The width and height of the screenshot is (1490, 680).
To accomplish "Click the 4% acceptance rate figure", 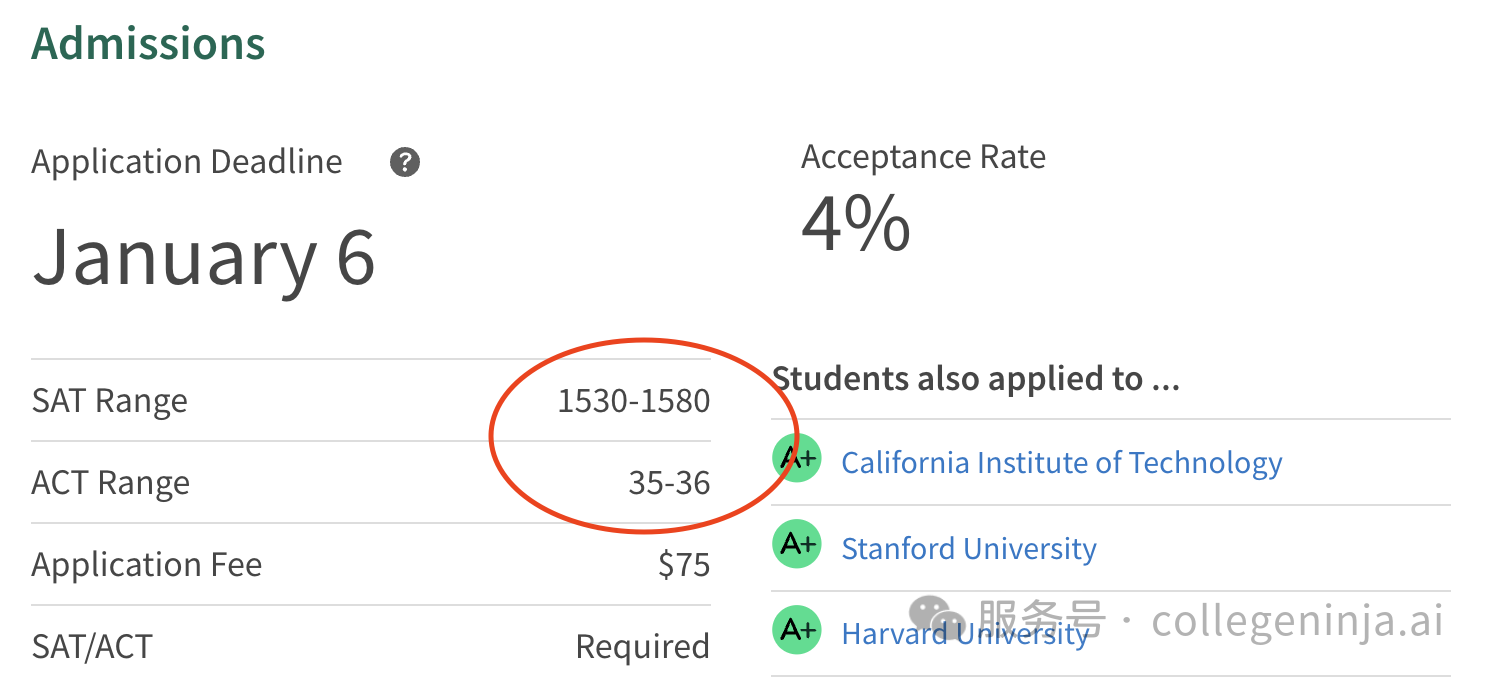I will pyautogui.click(x=856, y=223).
